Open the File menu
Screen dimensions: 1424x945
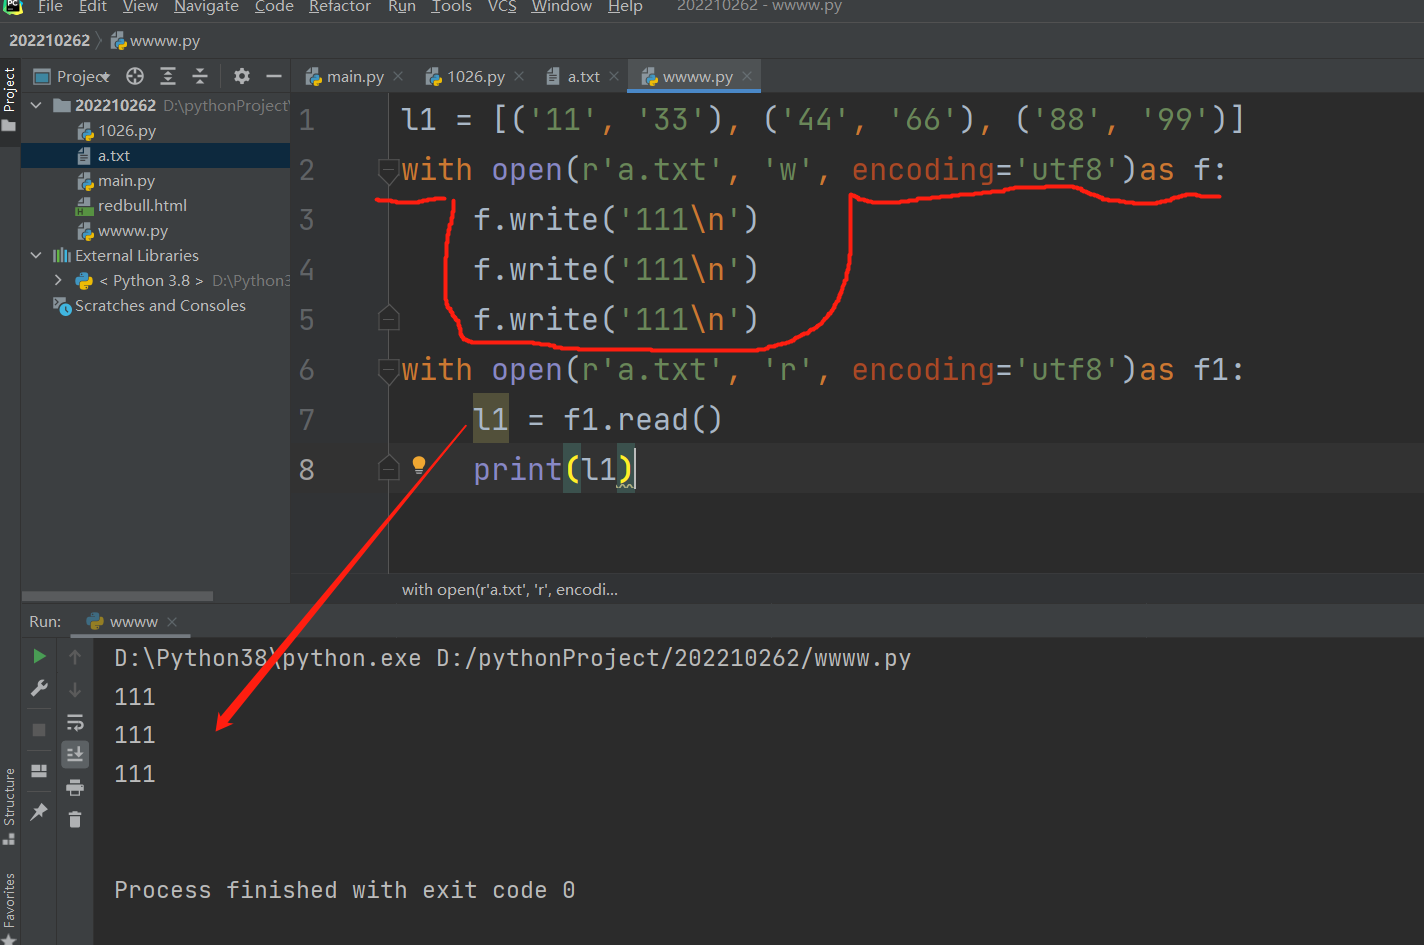[x=50, y=7]
